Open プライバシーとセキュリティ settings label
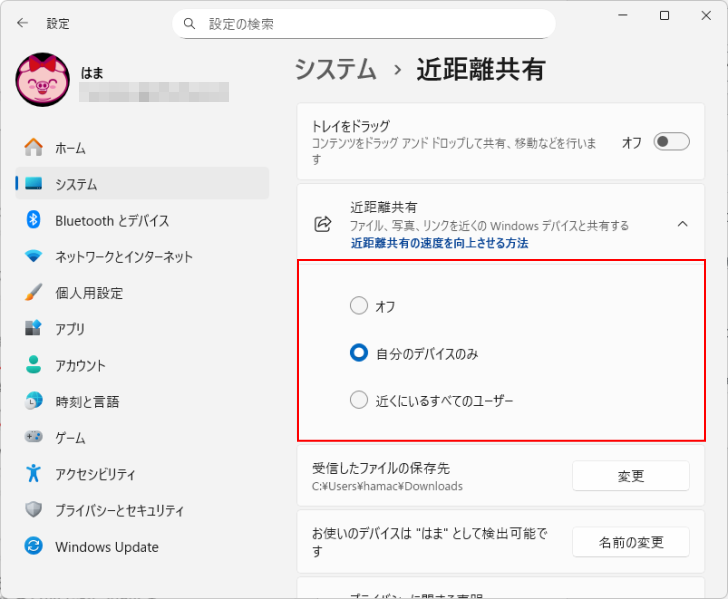This screenshot has width=728, height=599. coord(120,510)
